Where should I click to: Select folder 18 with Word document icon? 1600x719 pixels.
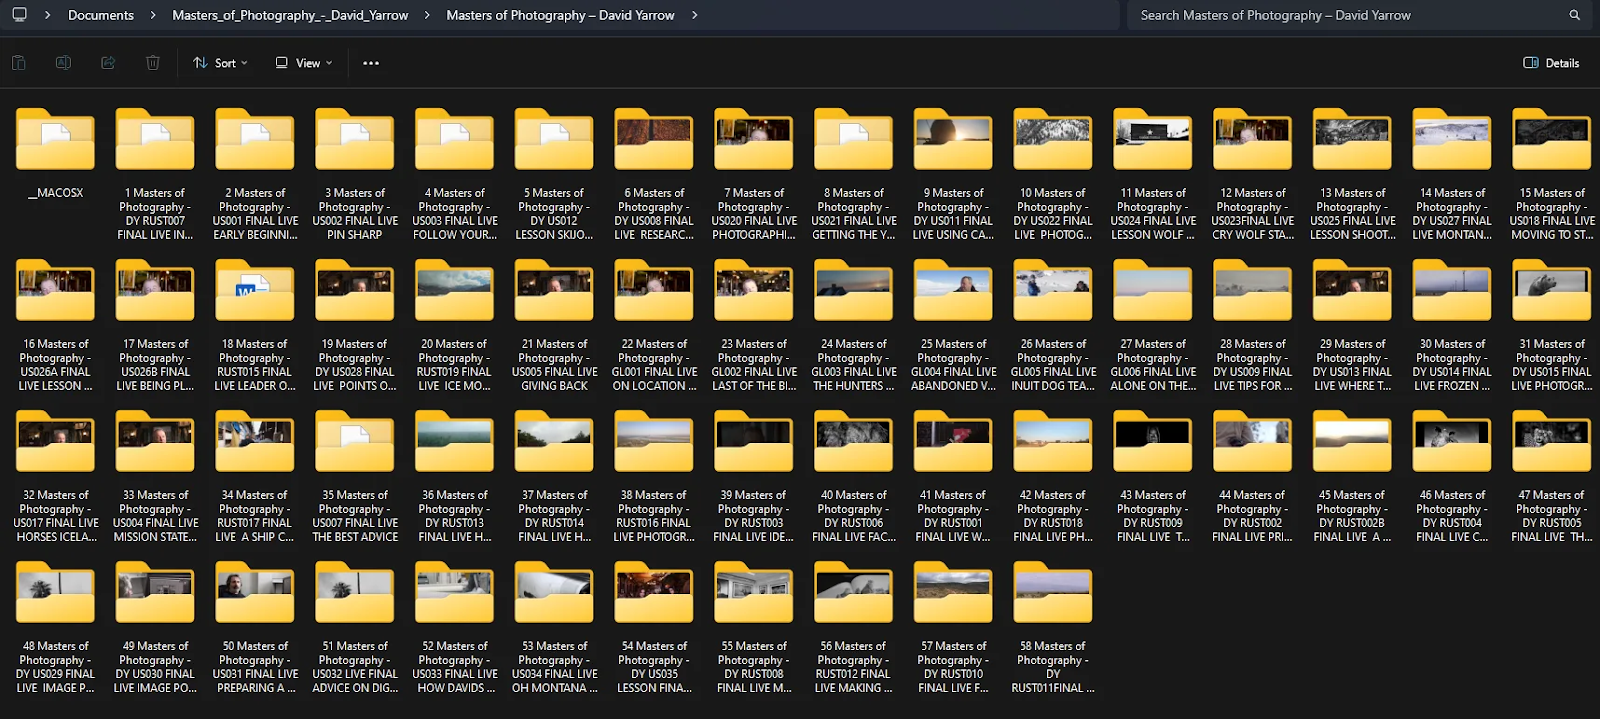255,293
